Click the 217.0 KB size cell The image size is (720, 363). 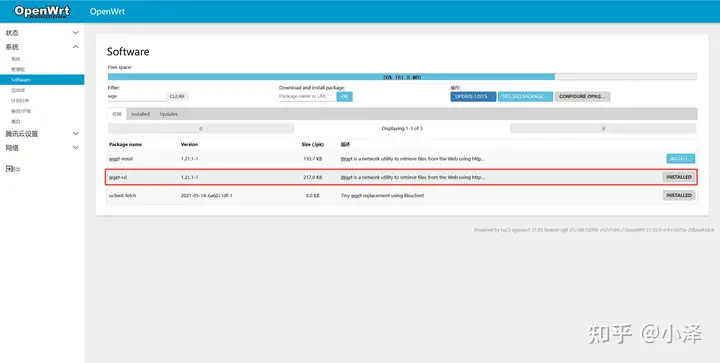313,177
